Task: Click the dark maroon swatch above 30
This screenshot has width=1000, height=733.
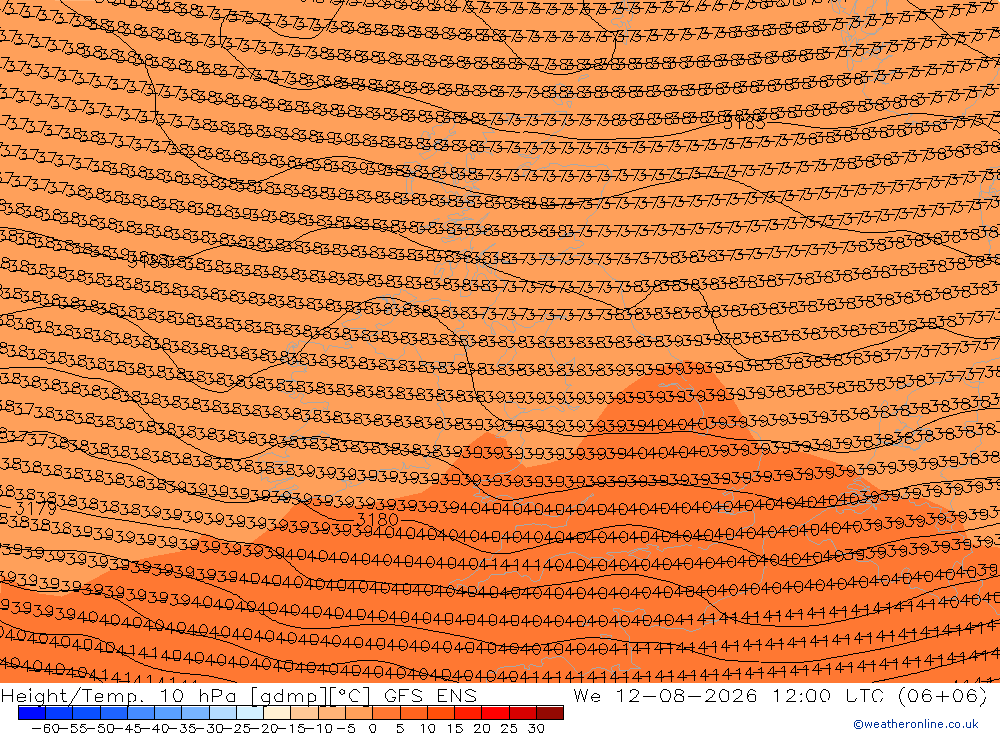Action: tap(550, 713)
